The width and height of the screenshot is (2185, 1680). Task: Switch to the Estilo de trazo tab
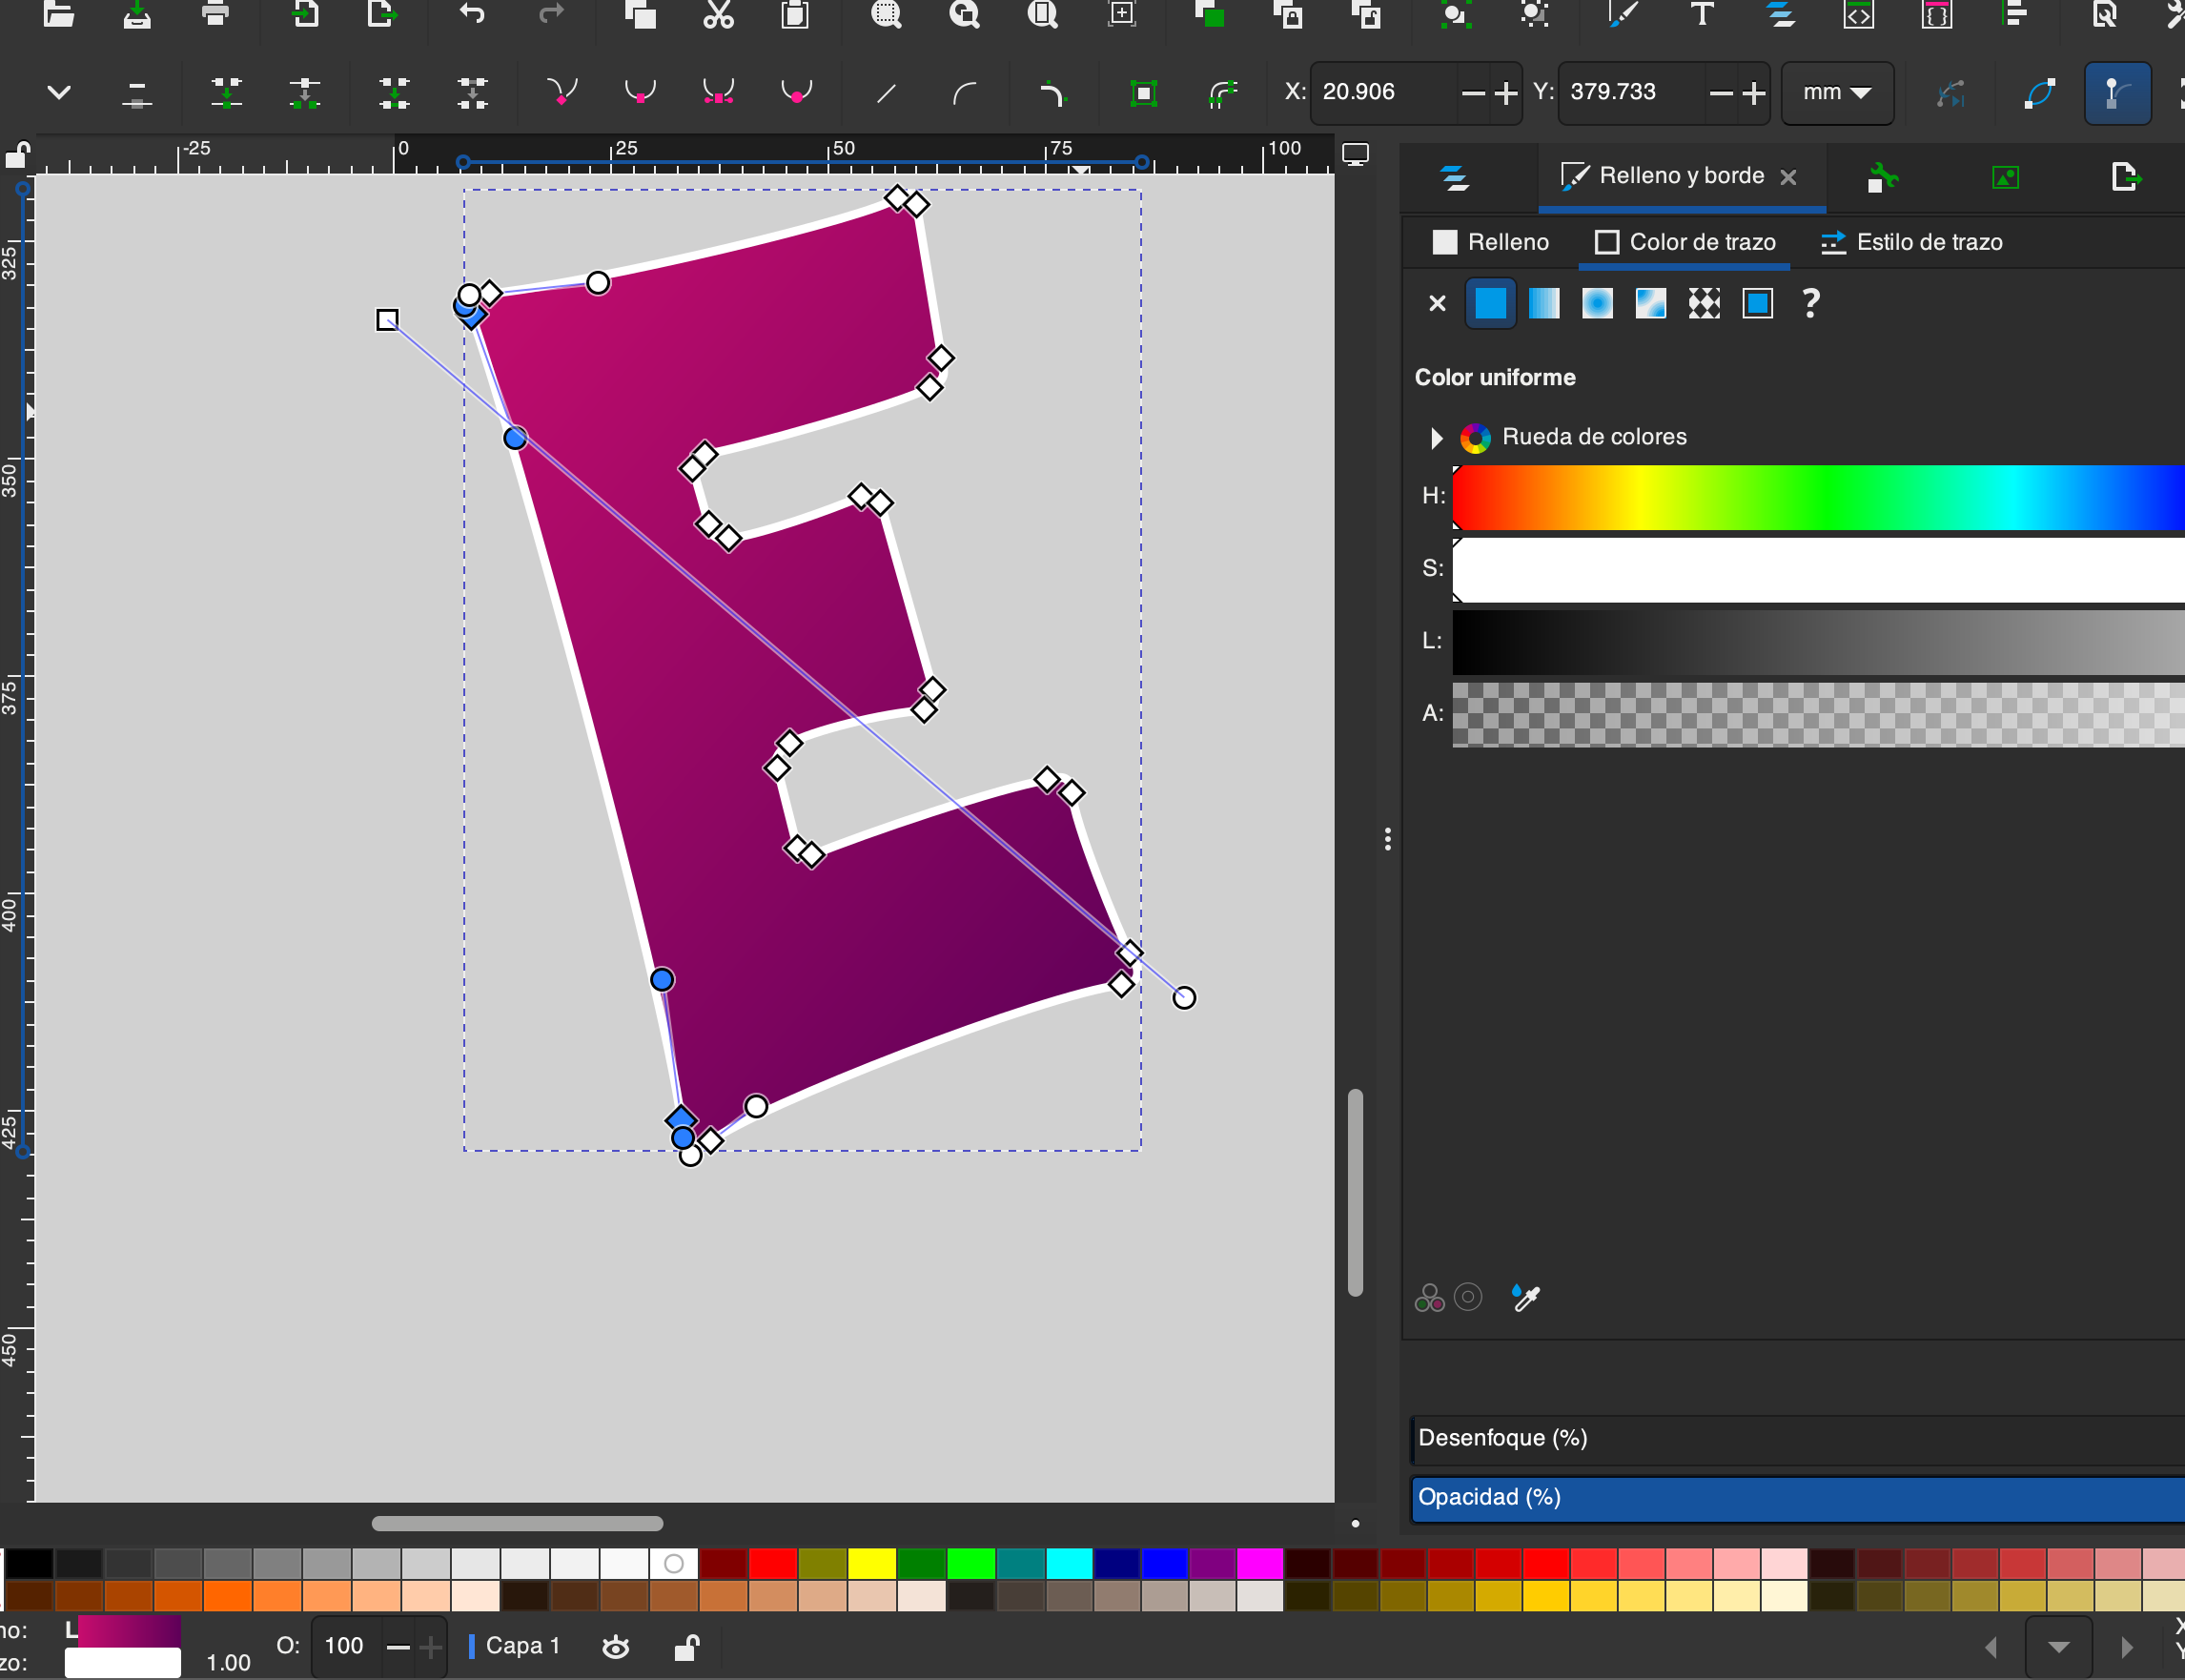1911,242
